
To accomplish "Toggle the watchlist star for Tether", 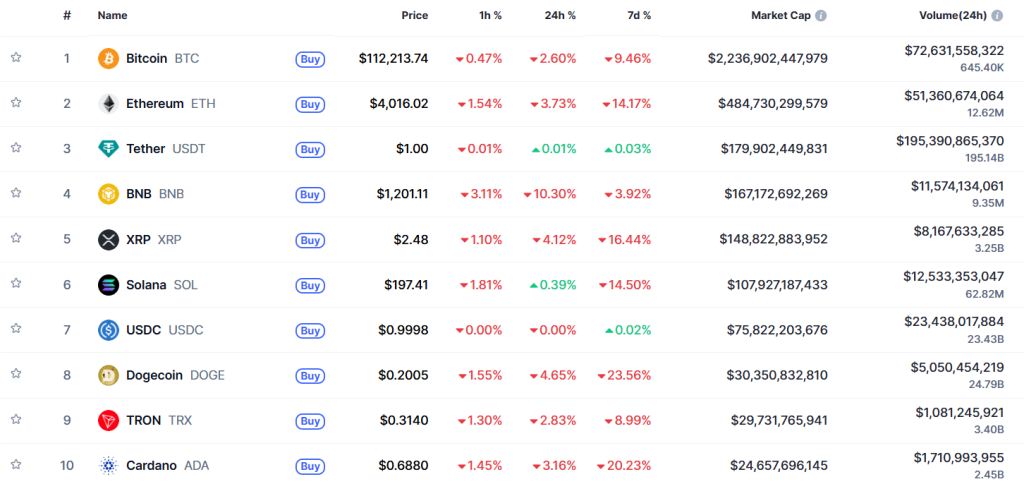I will click(16, 148).
